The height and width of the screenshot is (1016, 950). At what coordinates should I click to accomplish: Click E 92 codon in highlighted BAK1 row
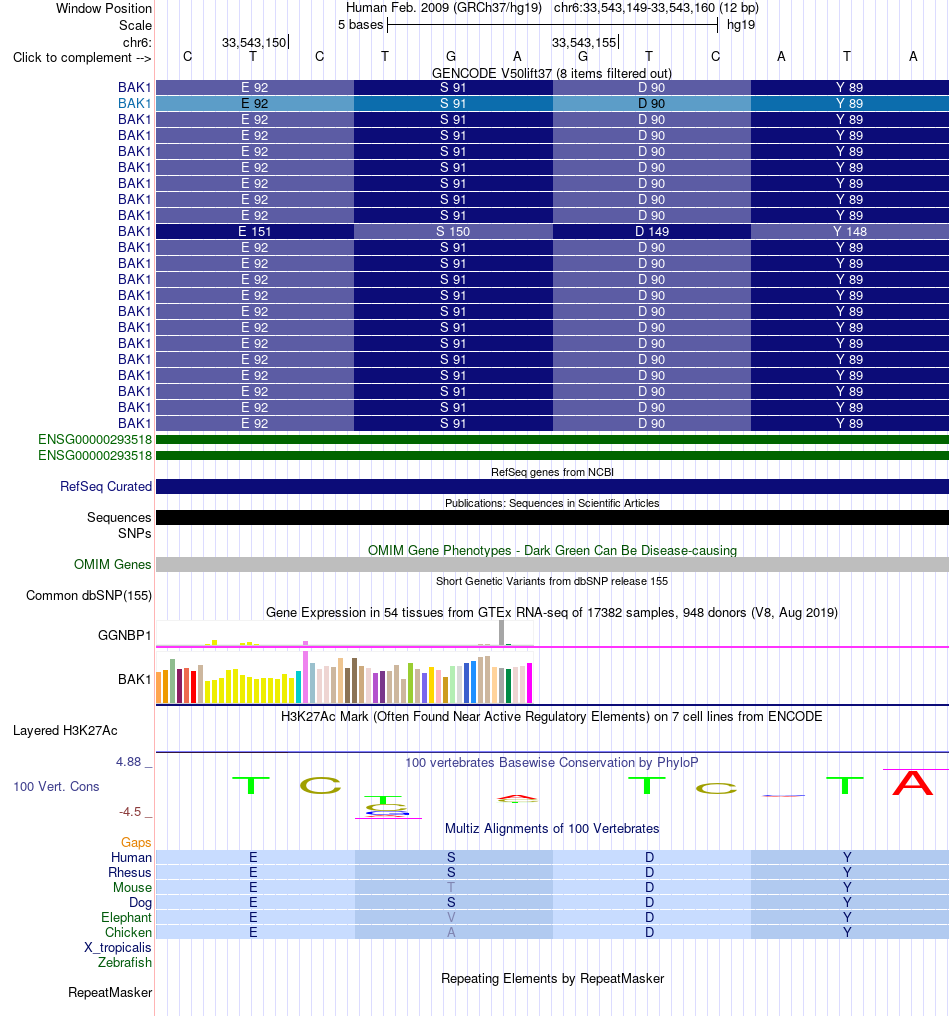pos(255,104)
